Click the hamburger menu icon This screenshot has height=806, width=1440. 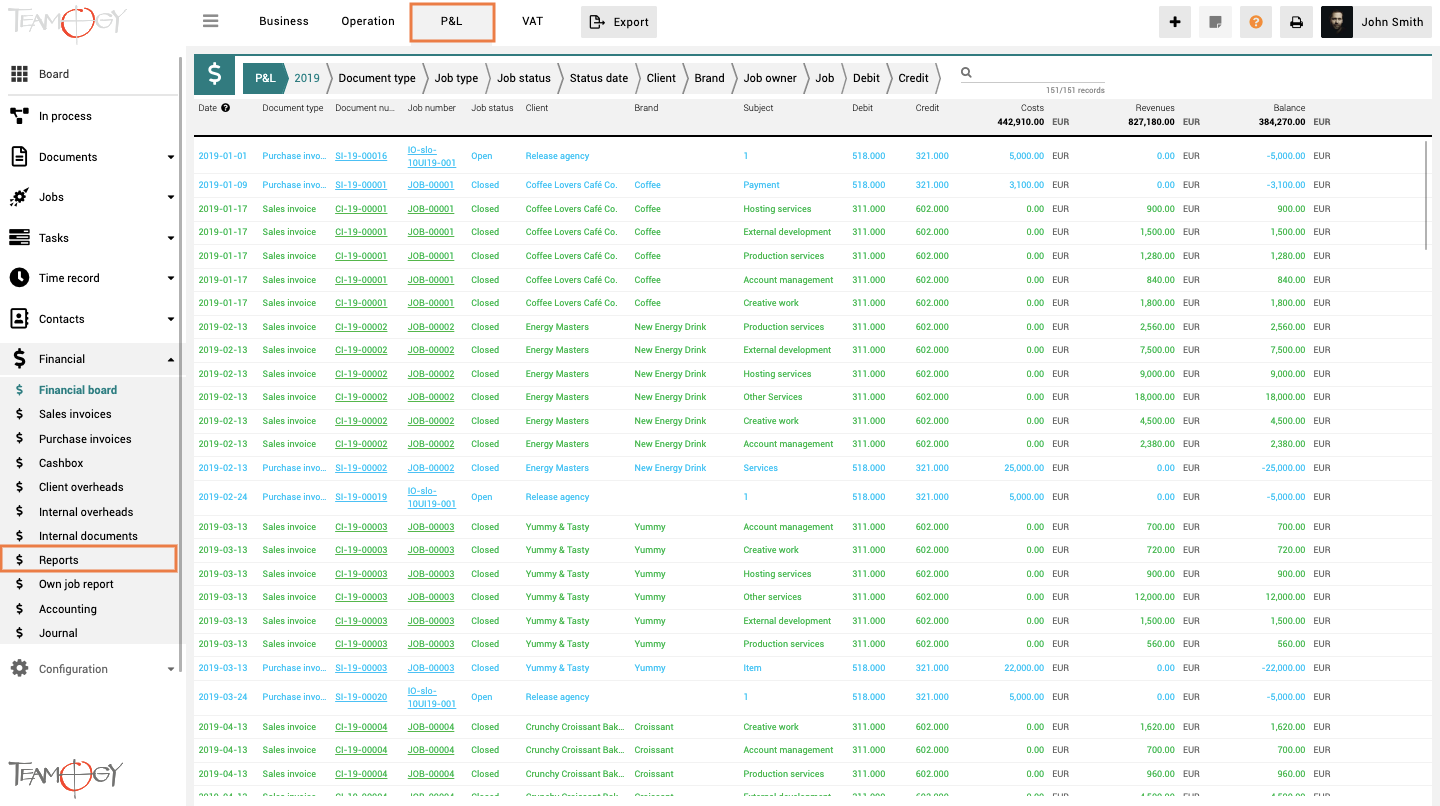point(210,21)
